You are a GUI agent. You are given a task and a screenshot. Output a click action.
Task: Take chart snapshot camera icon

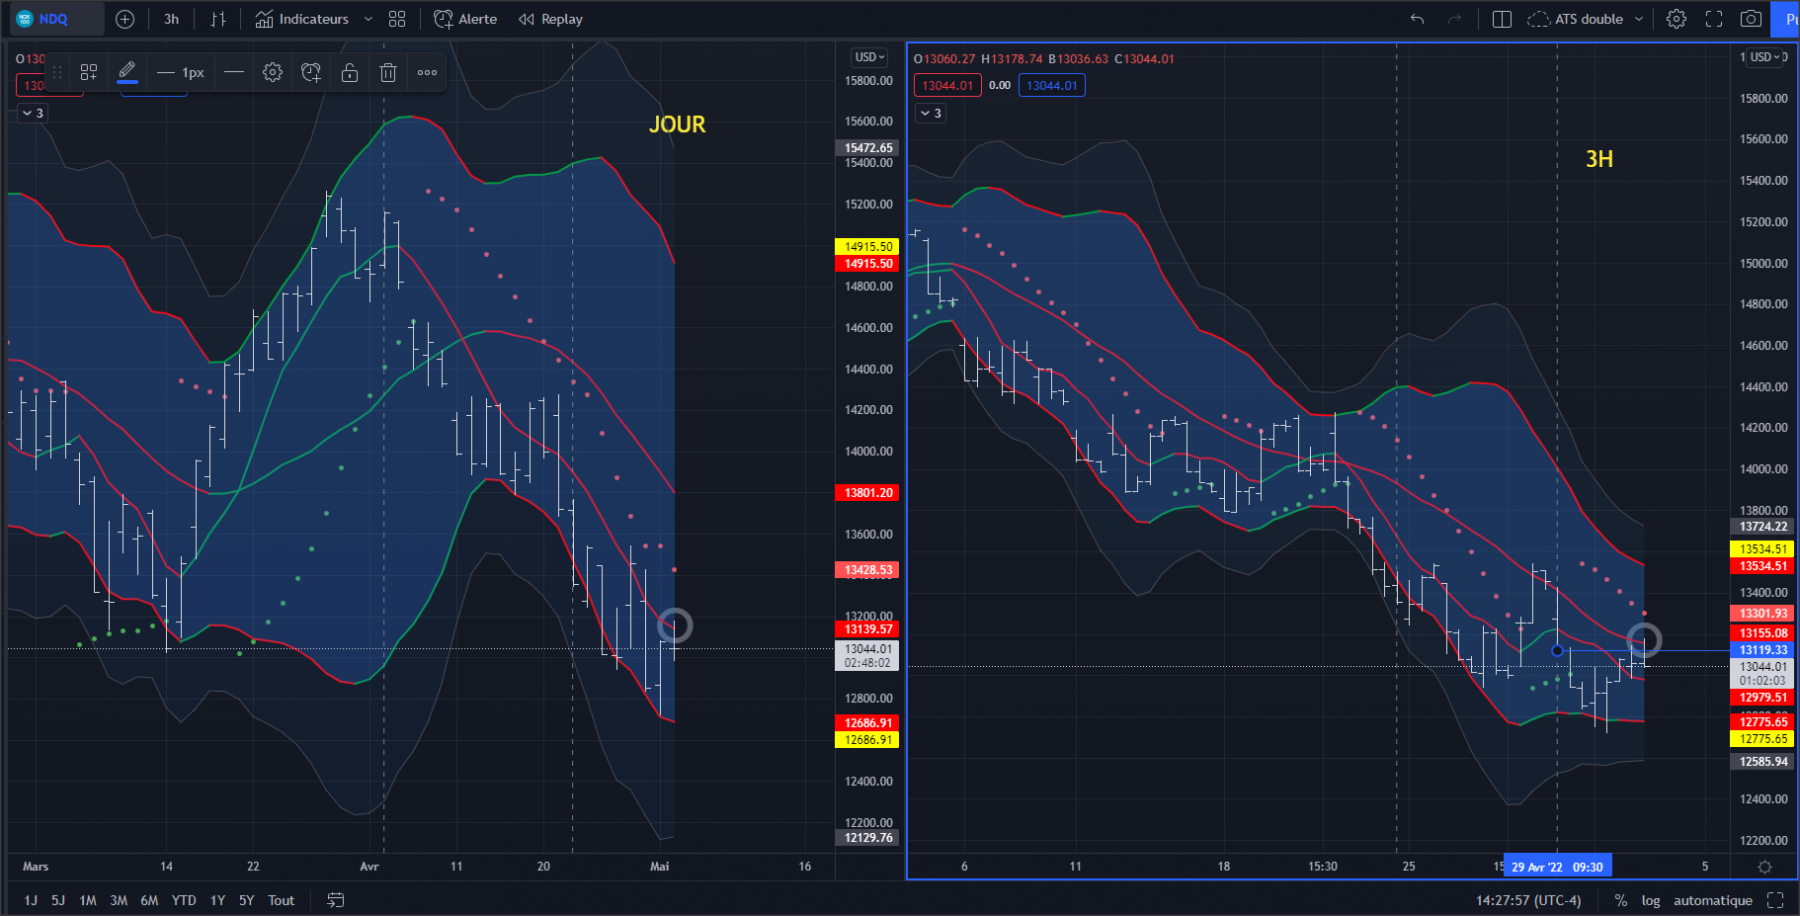[1751, 19]
